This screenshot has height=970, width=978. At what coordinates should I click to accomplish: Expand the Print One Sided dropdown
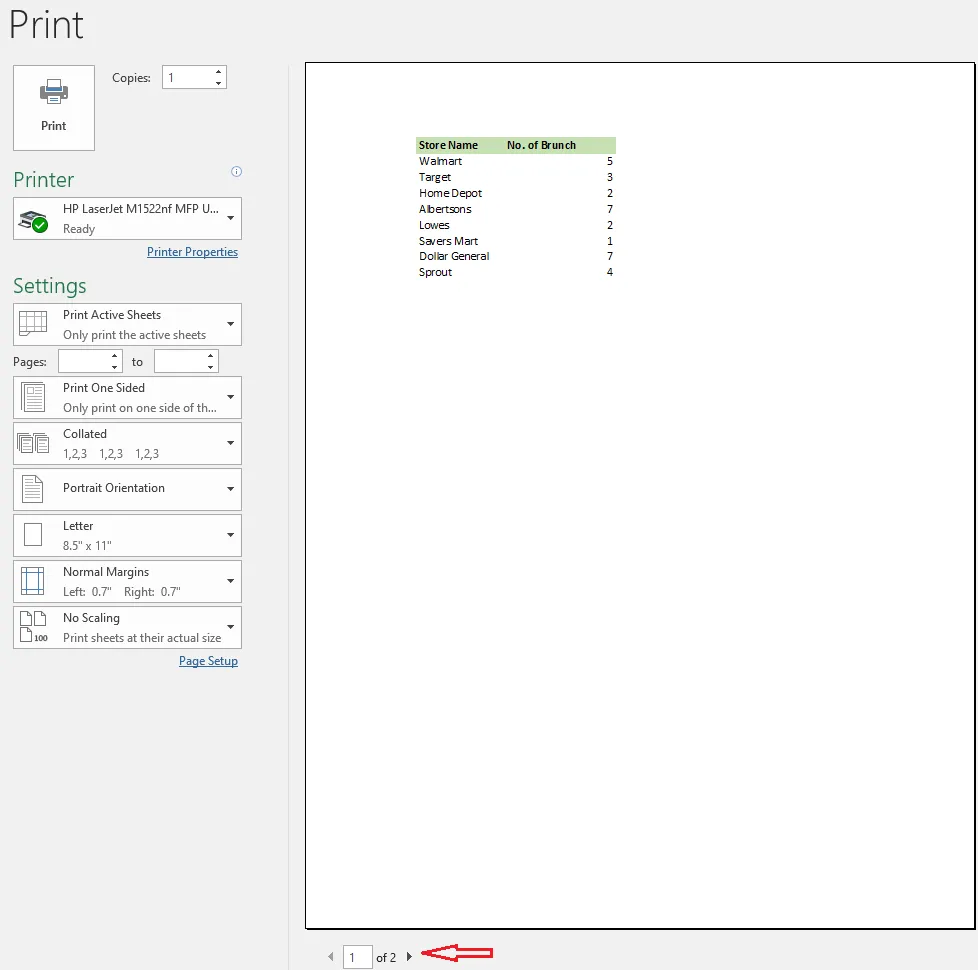(127, 397)
